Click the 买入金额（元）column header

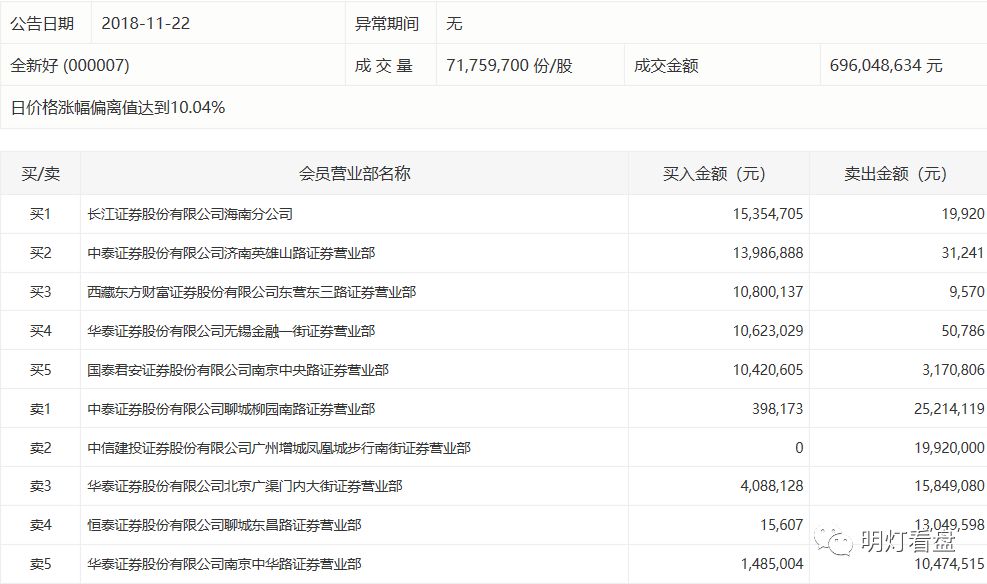[714, 174]
